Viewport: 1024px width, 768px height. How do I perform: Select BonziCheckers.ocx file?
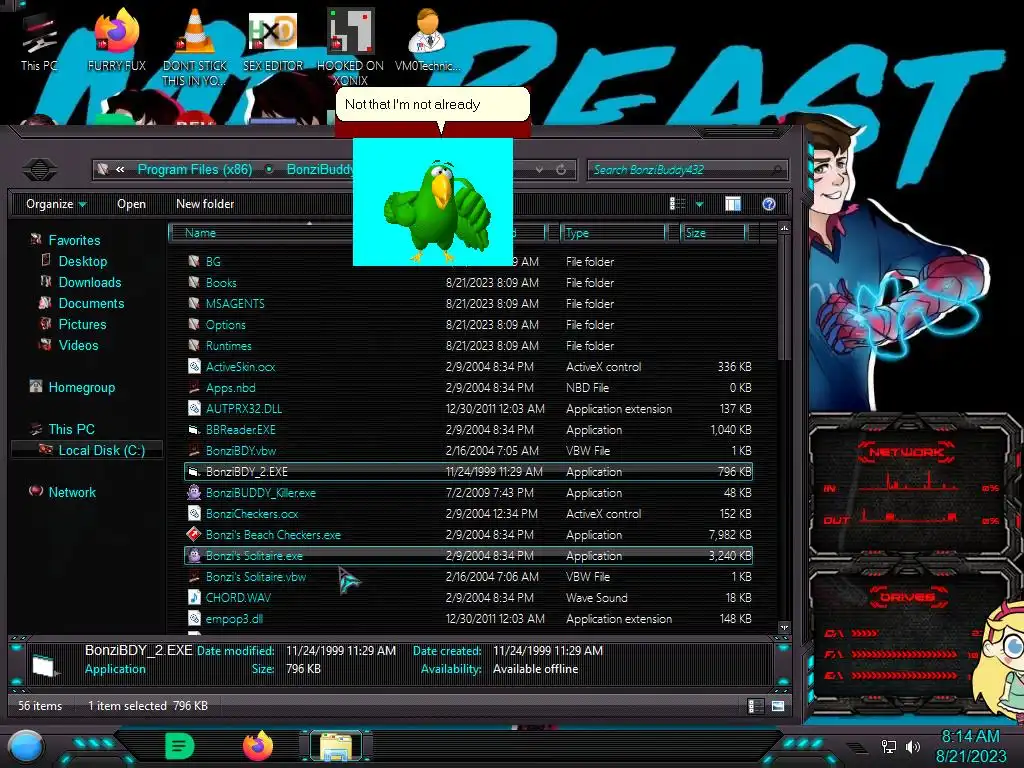tap(251, 513)
